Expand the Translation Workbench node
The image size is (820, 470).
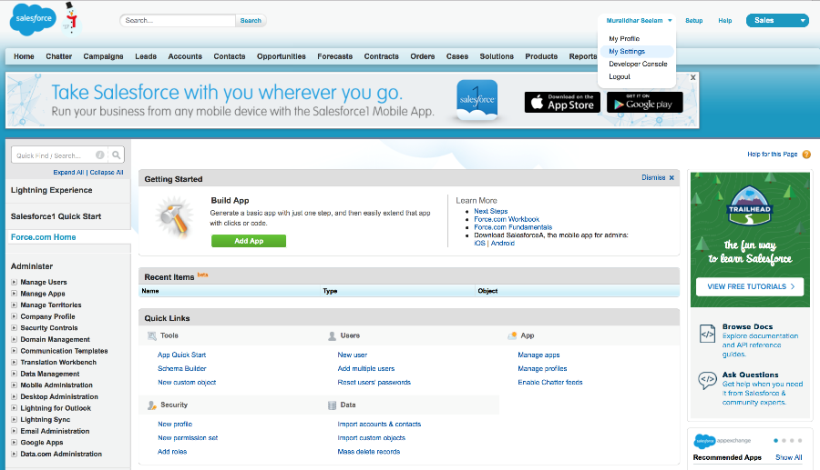click(x=14, y=362)
